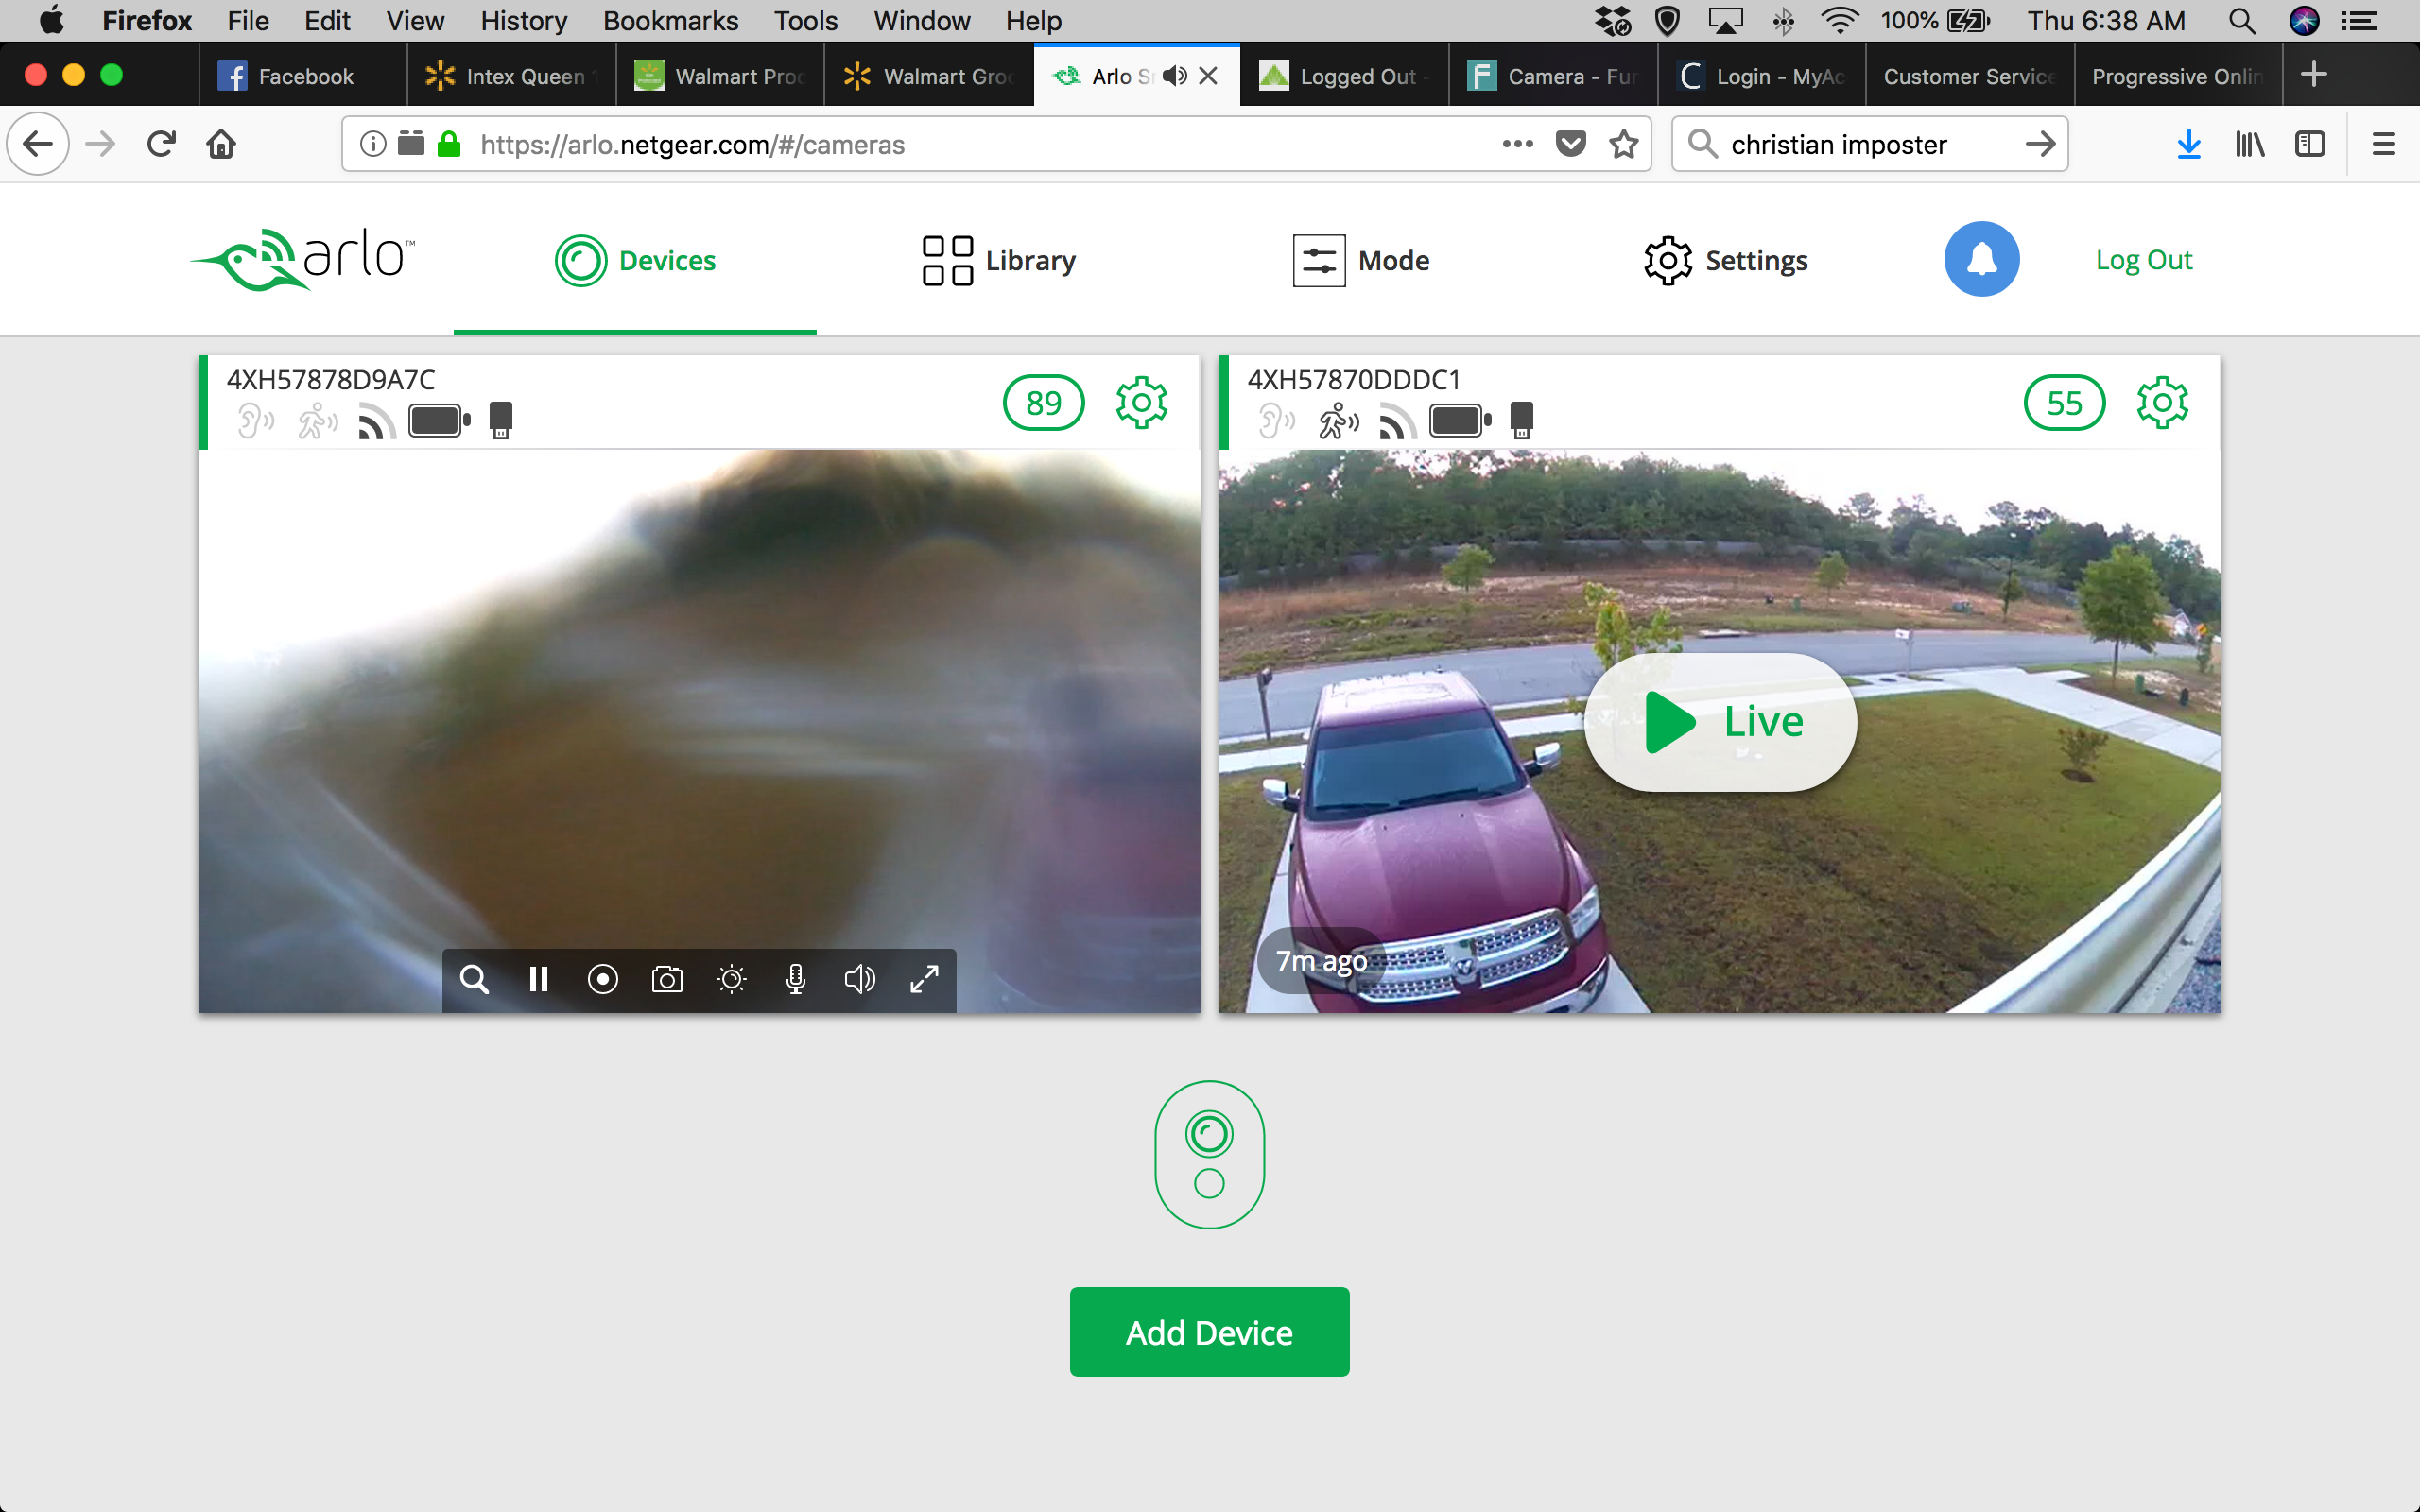
Task: Open the Mode section
Action: (1361, 259)
